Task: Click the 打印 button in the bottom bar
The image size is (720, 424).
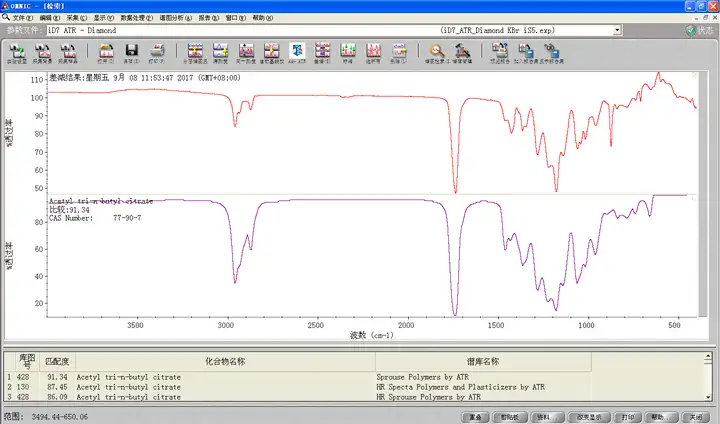Action: point(628,417)
